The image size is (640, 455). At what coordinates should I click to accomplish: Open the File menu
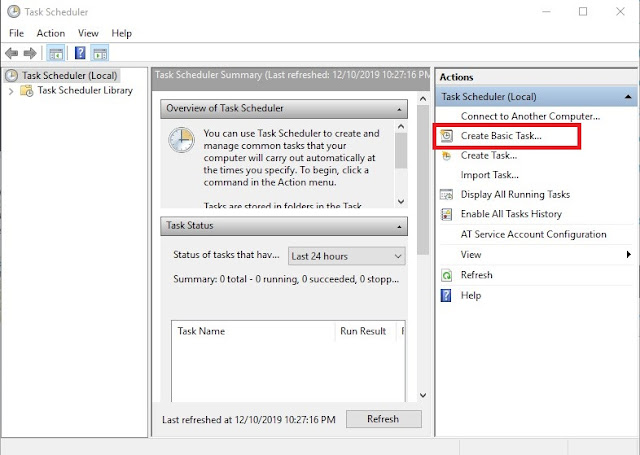[16, 33]
